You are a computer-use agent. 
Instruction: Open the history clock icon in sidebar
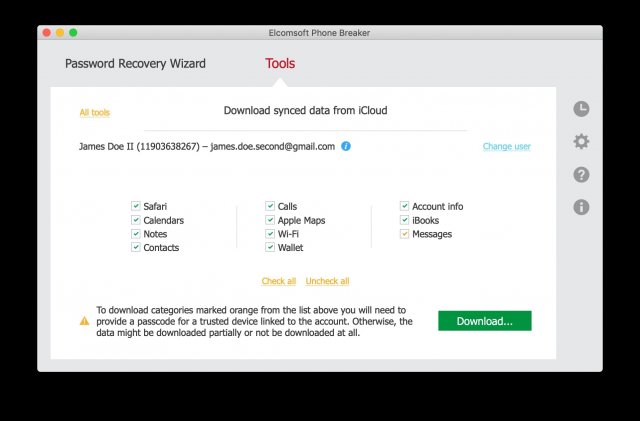click(581, 109)
